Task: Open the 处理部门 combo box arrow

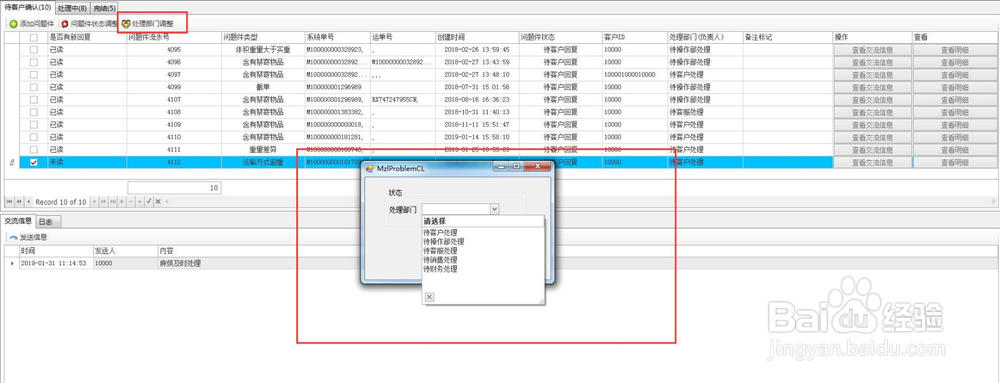Action: pos(494,208)
